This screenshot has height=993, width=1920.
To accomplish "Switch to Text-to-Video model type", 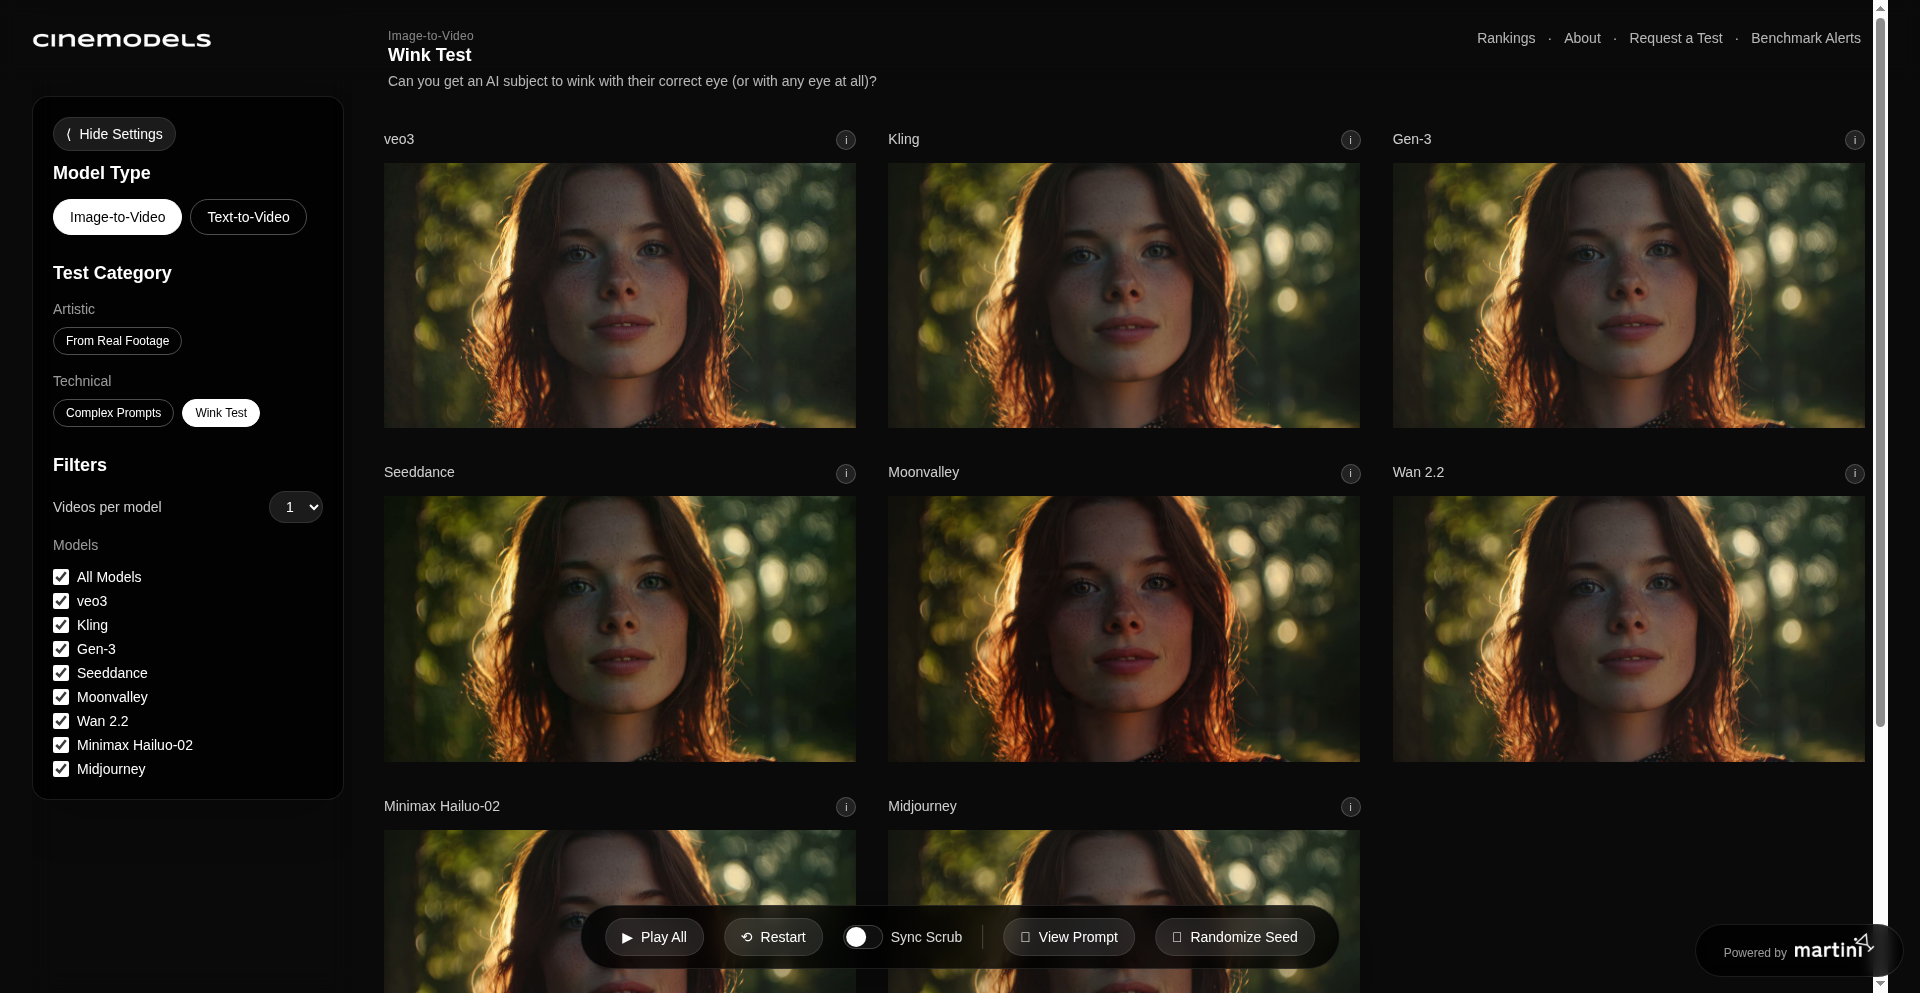I will (248, 217).
